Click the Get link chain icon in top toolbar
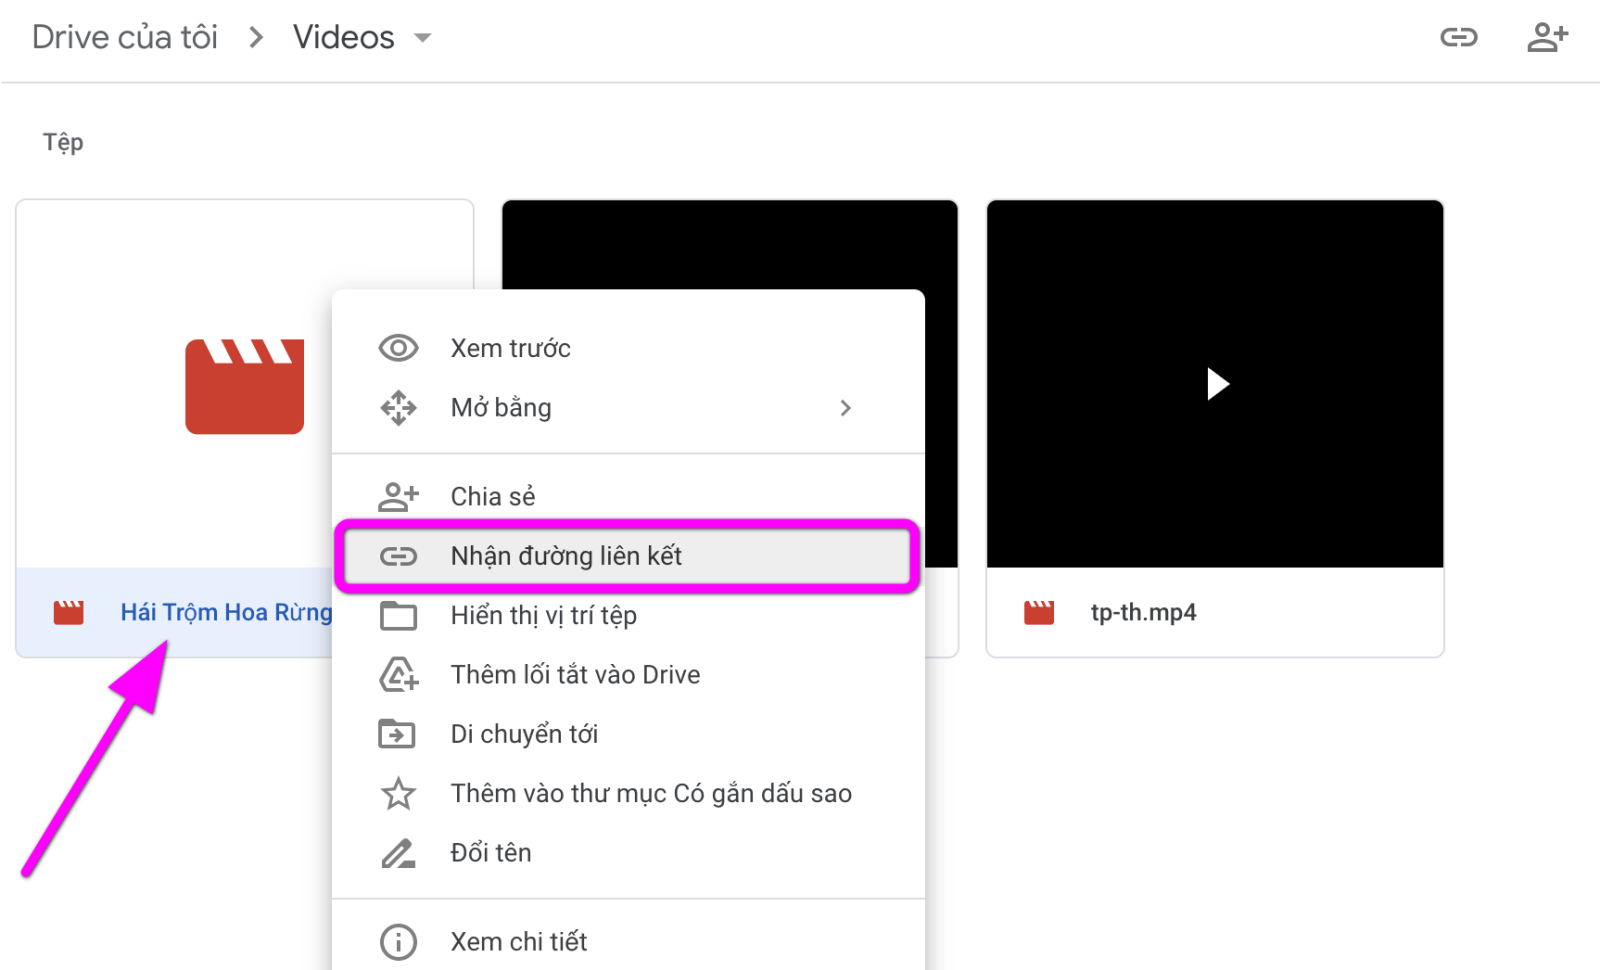Image resolution: width=1600 pixels, height=970 pixels. [1459, 36]
